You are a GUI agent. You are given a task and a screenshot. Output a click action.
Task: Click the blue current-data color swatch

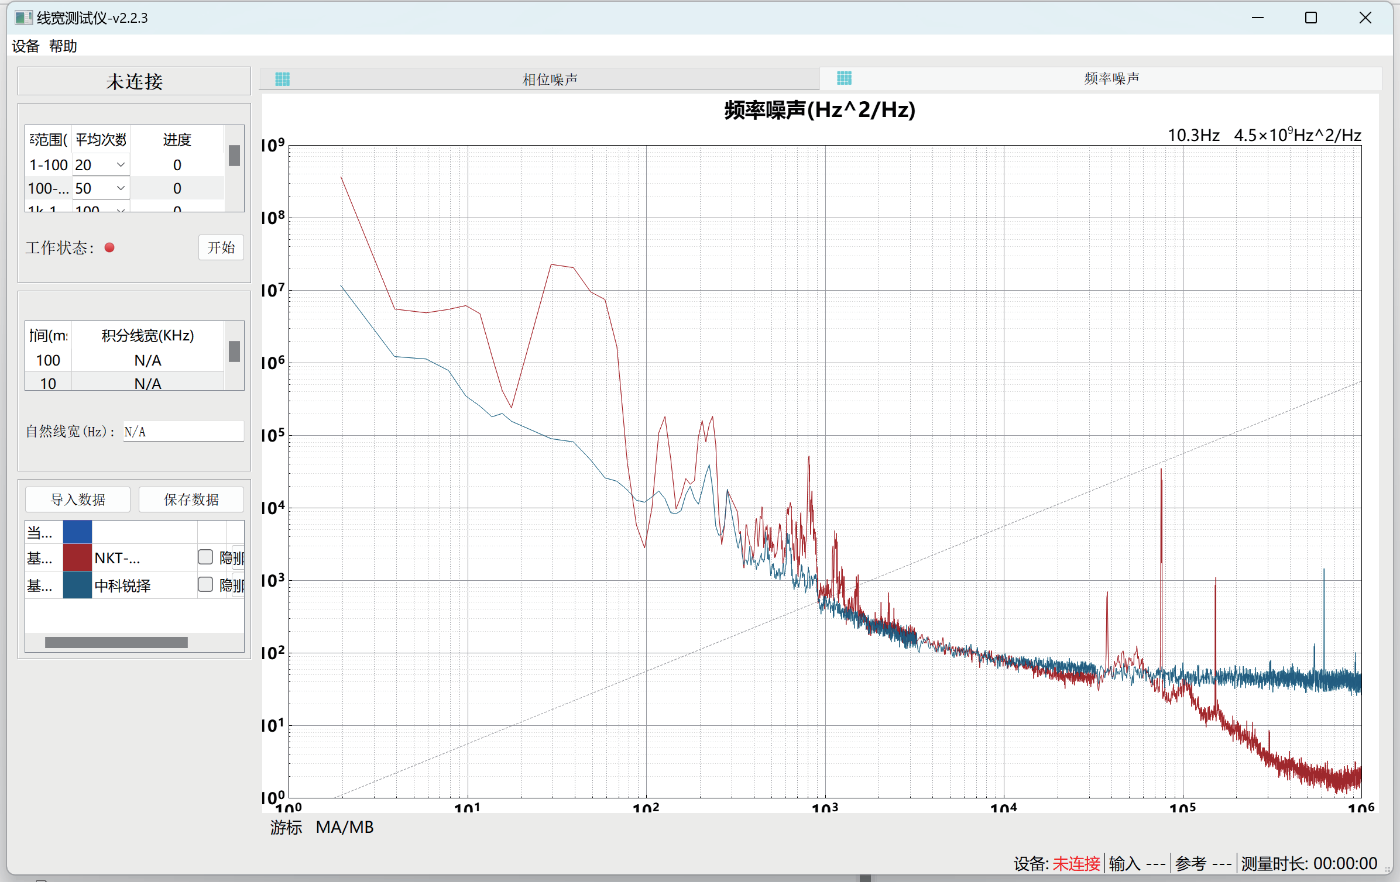pyautogui.click(x=77, y=531)
